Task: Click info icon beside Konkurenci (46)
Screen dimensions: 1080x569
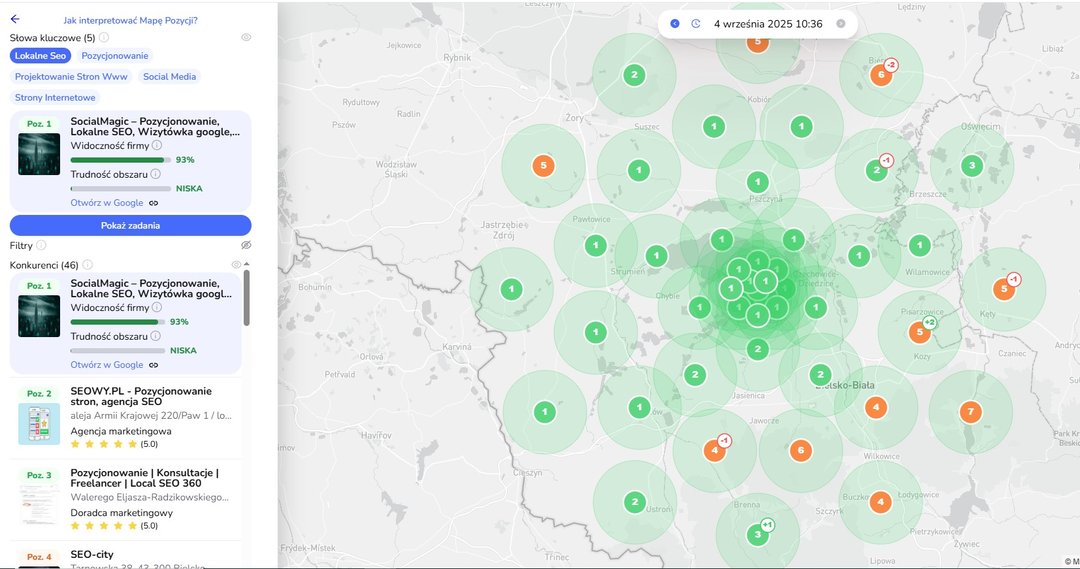Action: click(87, 265)
